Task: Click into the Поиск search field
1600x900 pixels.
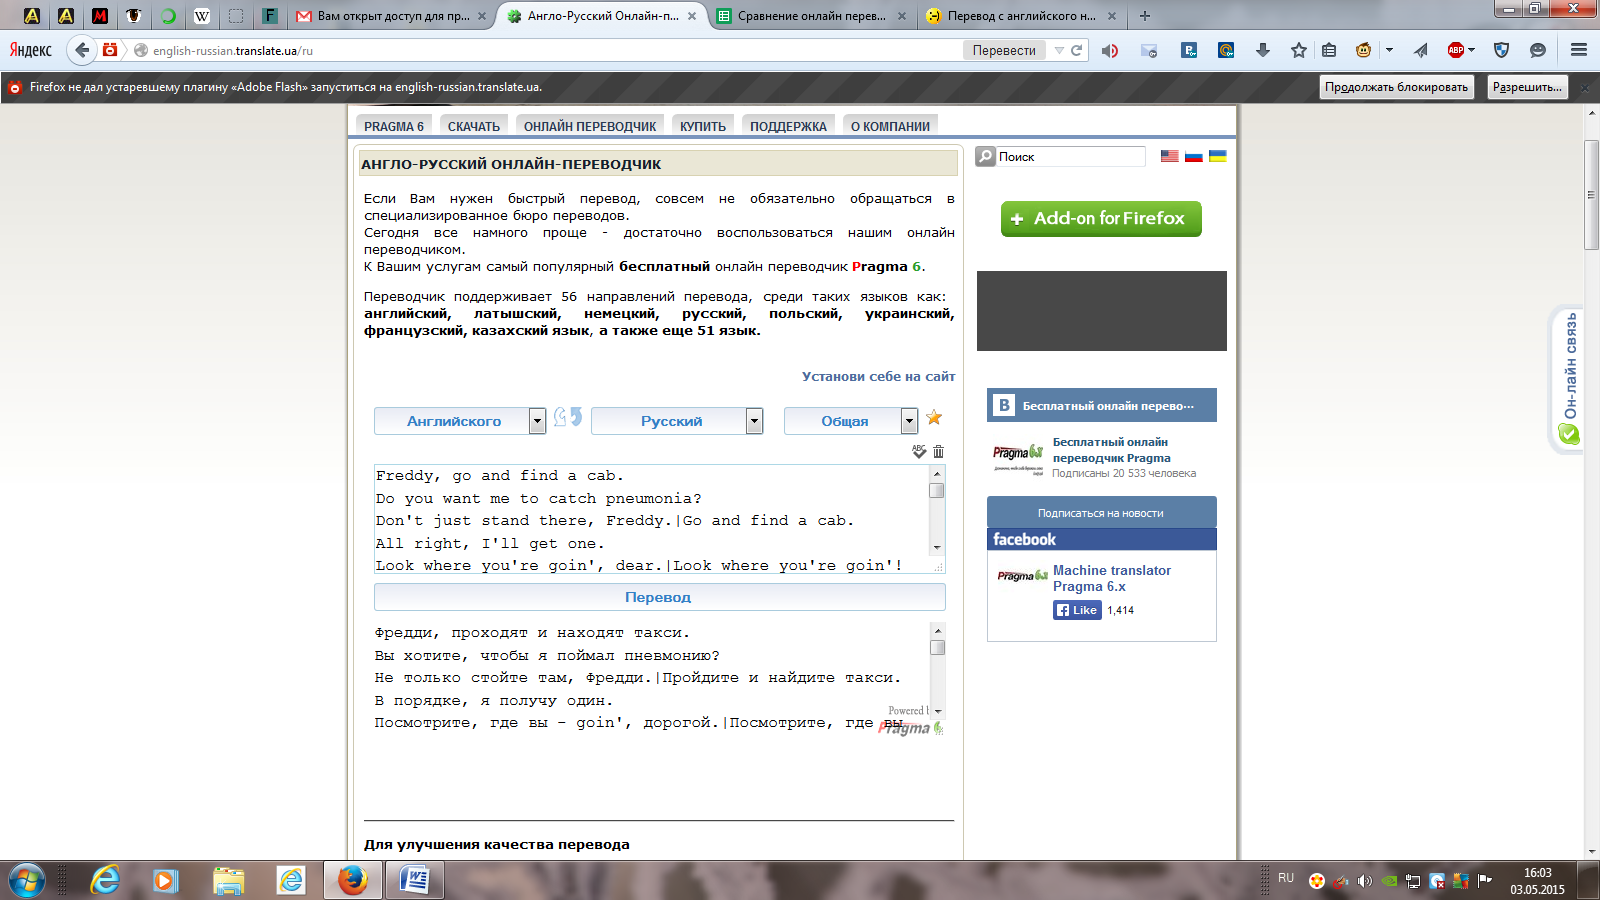Action: (1070, 156)
